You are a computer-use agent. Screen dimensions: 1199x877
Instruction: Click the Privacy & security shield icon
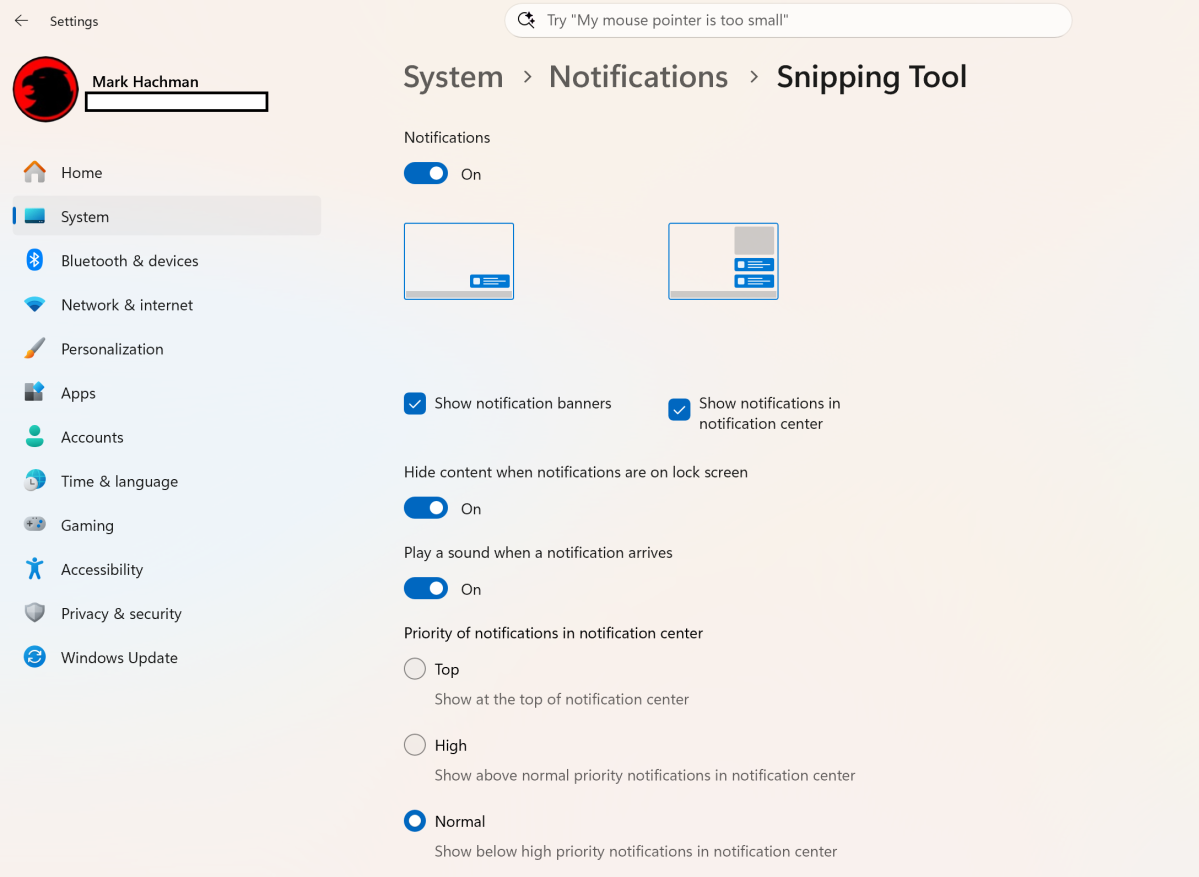(34, 612)
